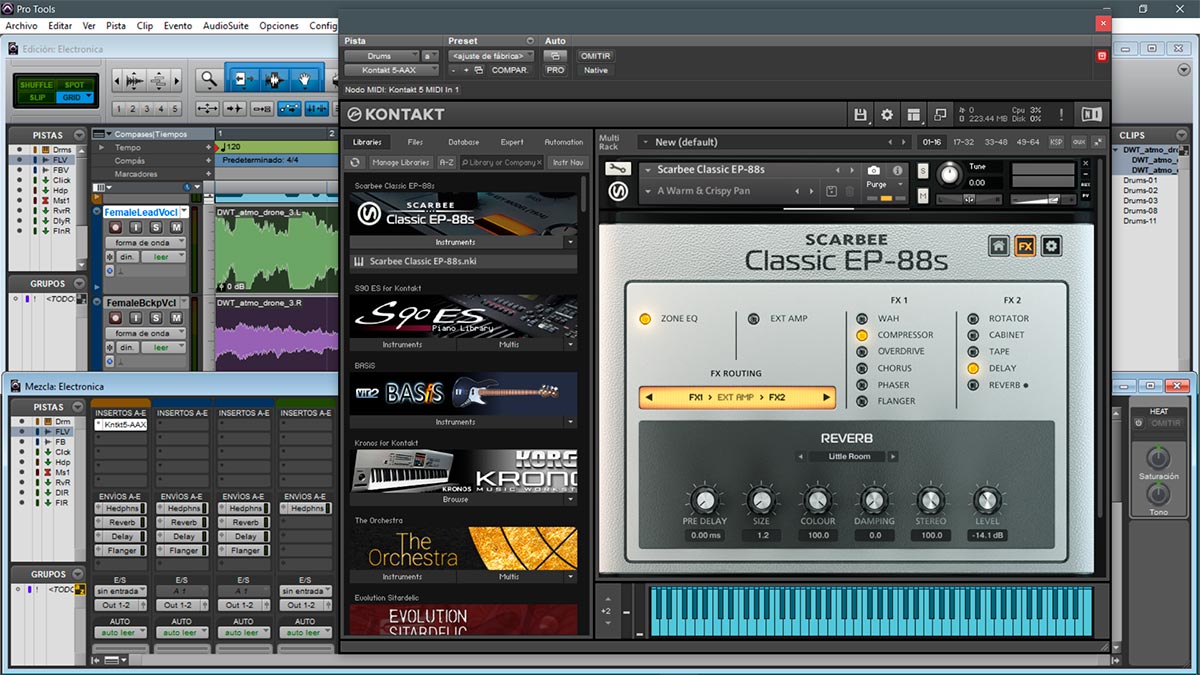
Task: Open the Drums track selector dropdown
Action: coord(381,56)
